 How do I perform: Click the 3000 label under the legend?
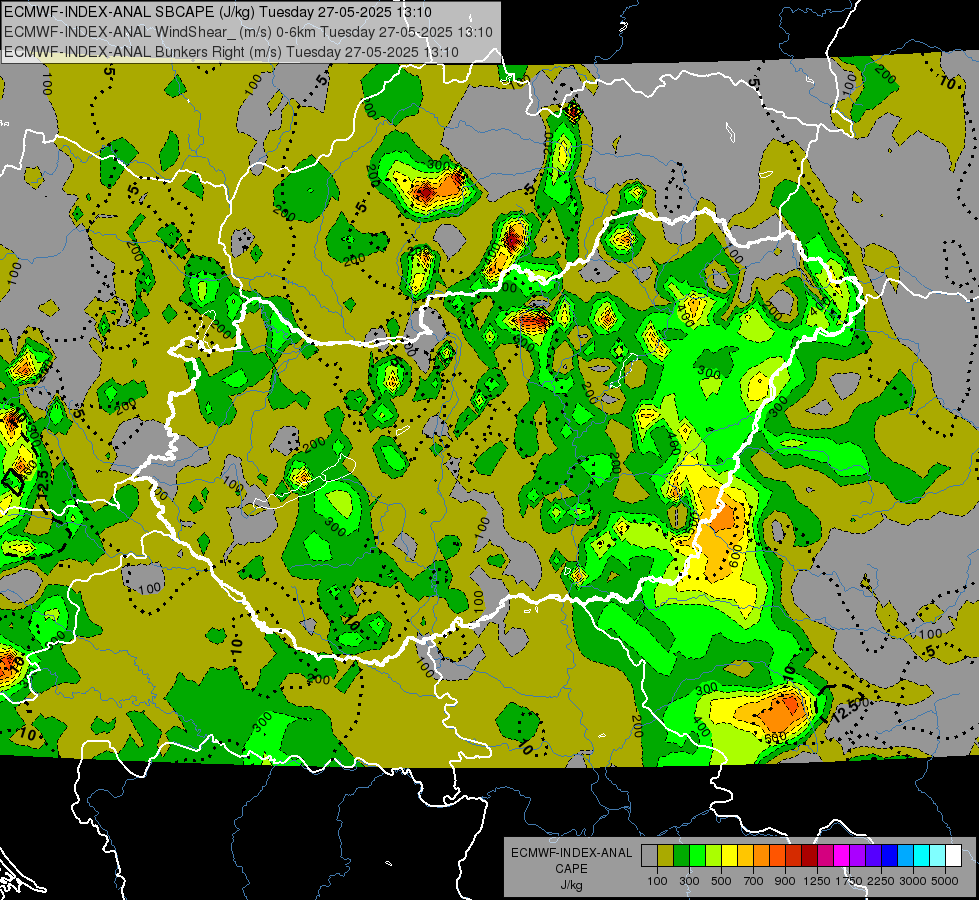click(913, 881)
